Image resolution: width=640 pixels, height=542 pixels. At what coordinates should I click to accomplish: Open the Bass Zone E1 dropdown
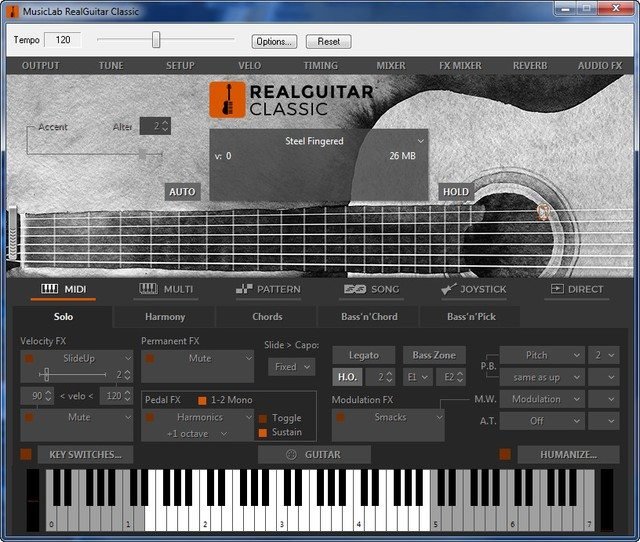tap(418, 377)
